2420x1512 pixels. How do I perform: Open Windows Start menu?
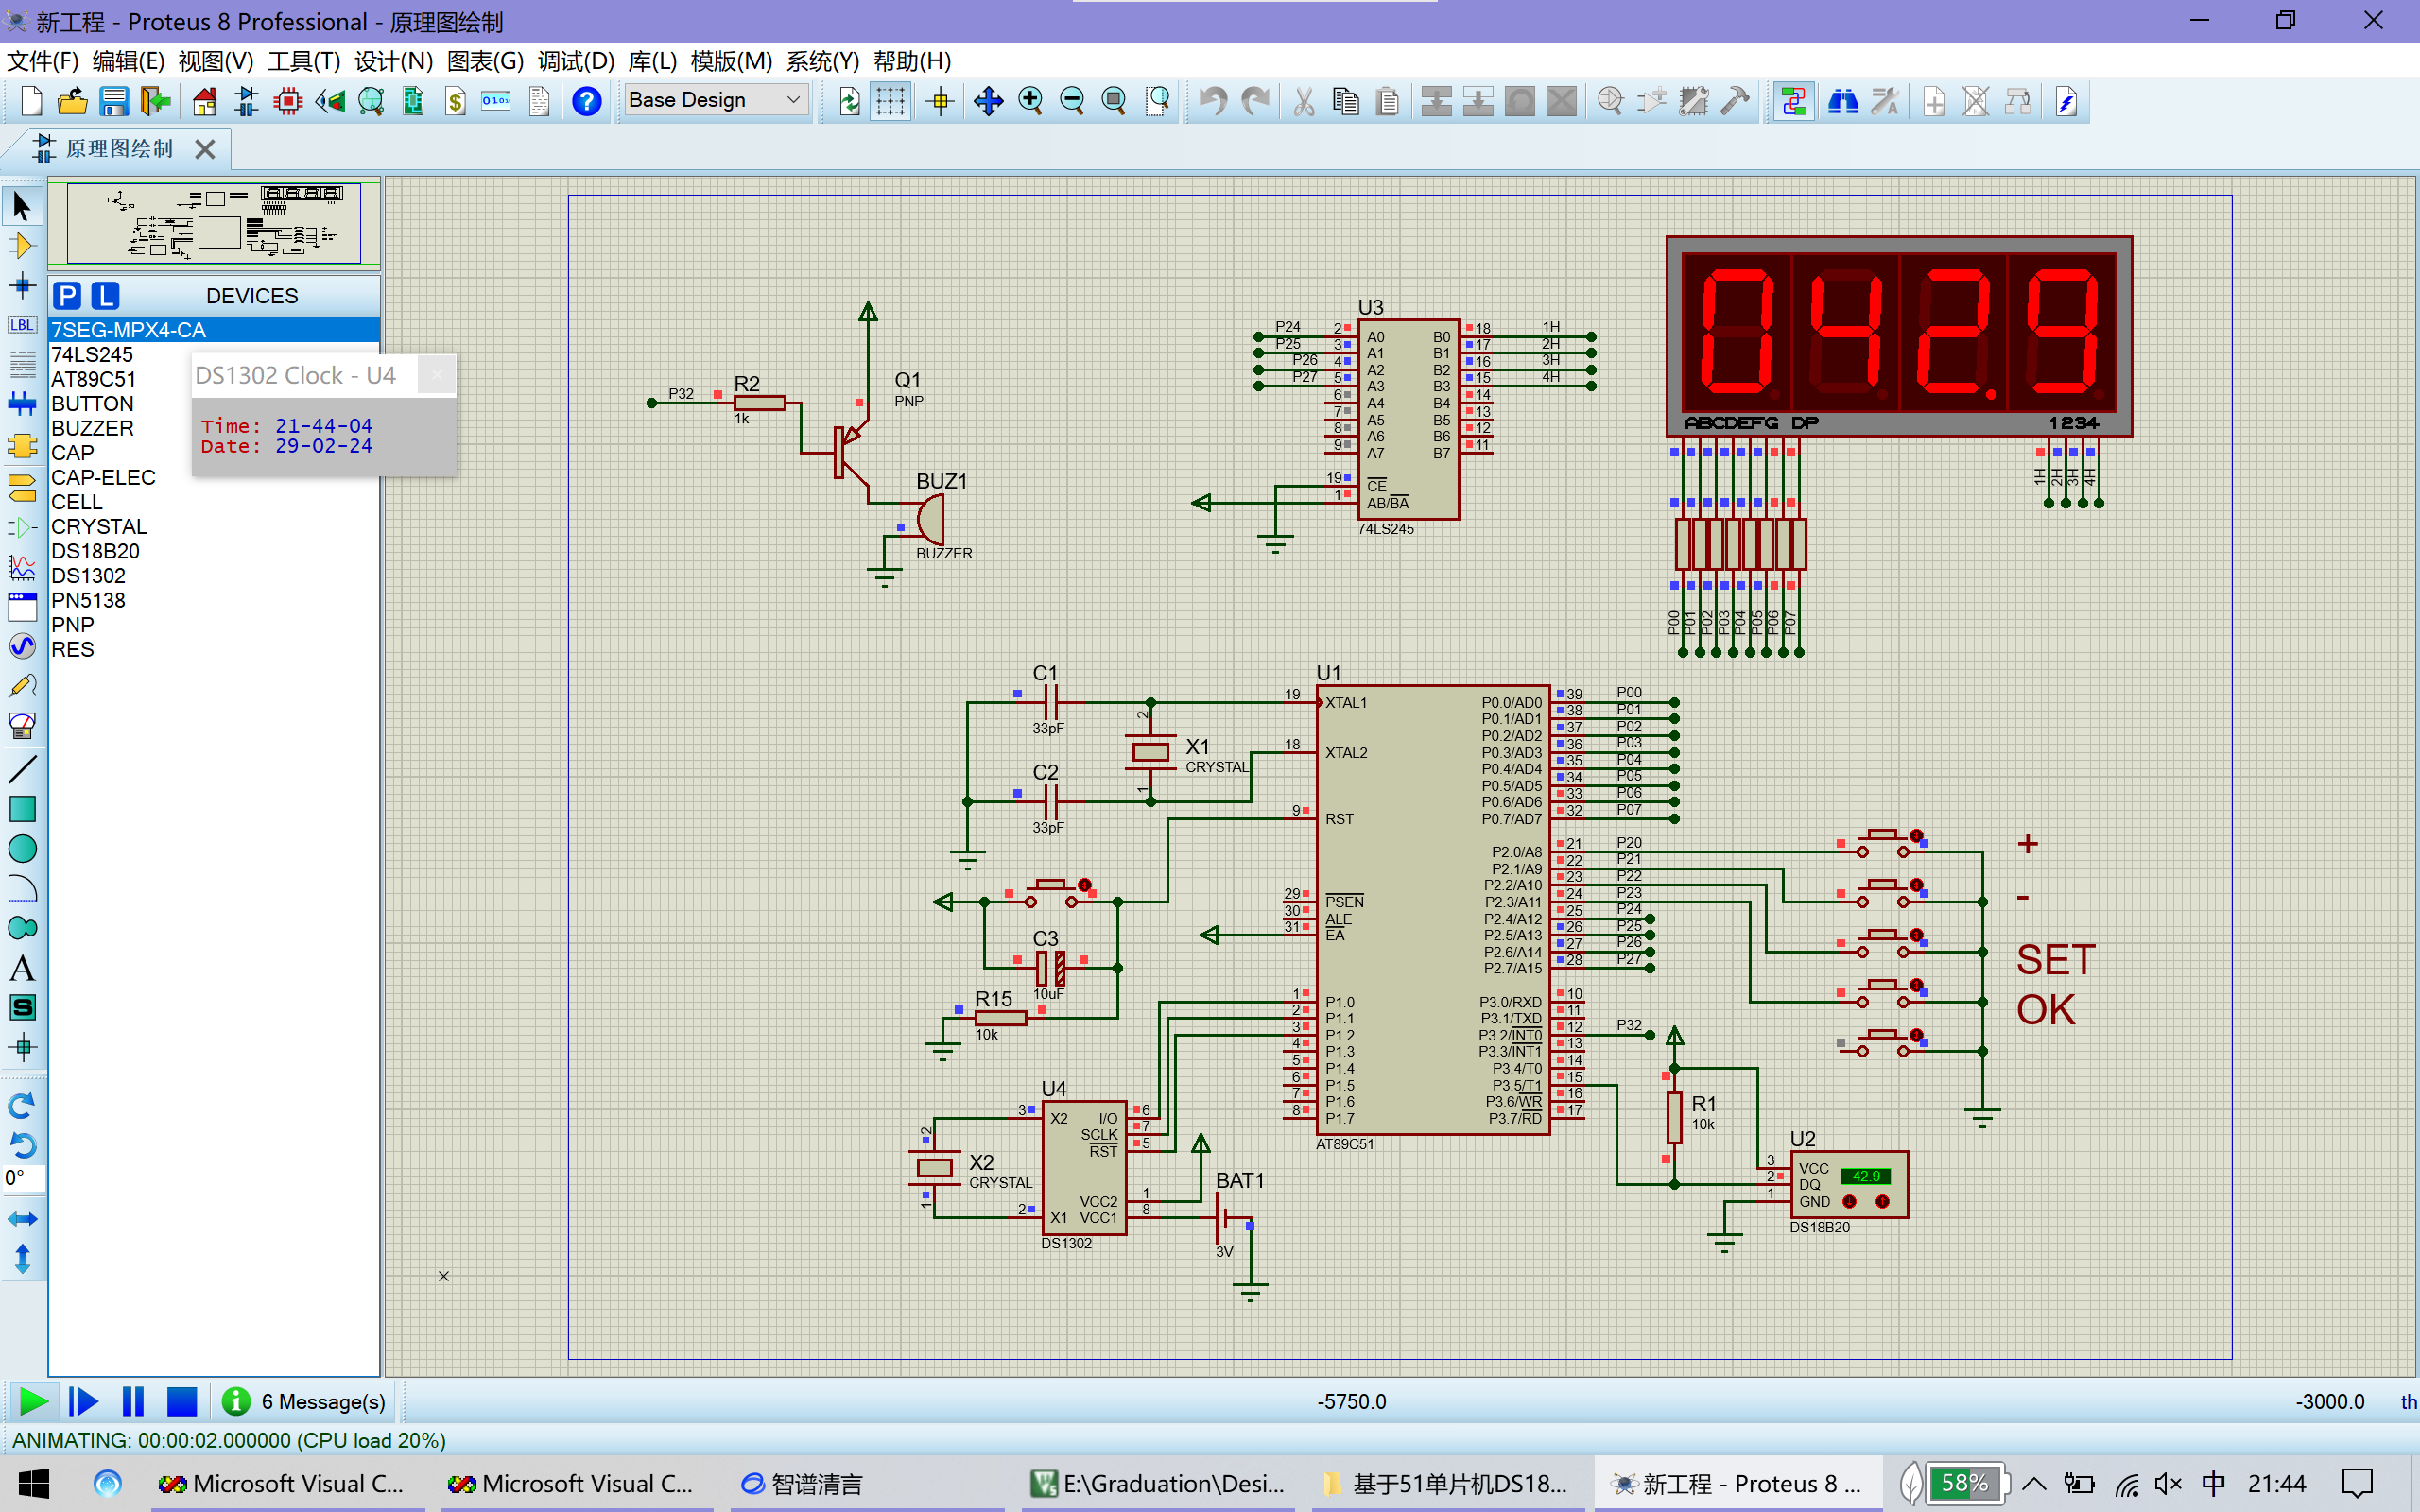[34, 1483]
